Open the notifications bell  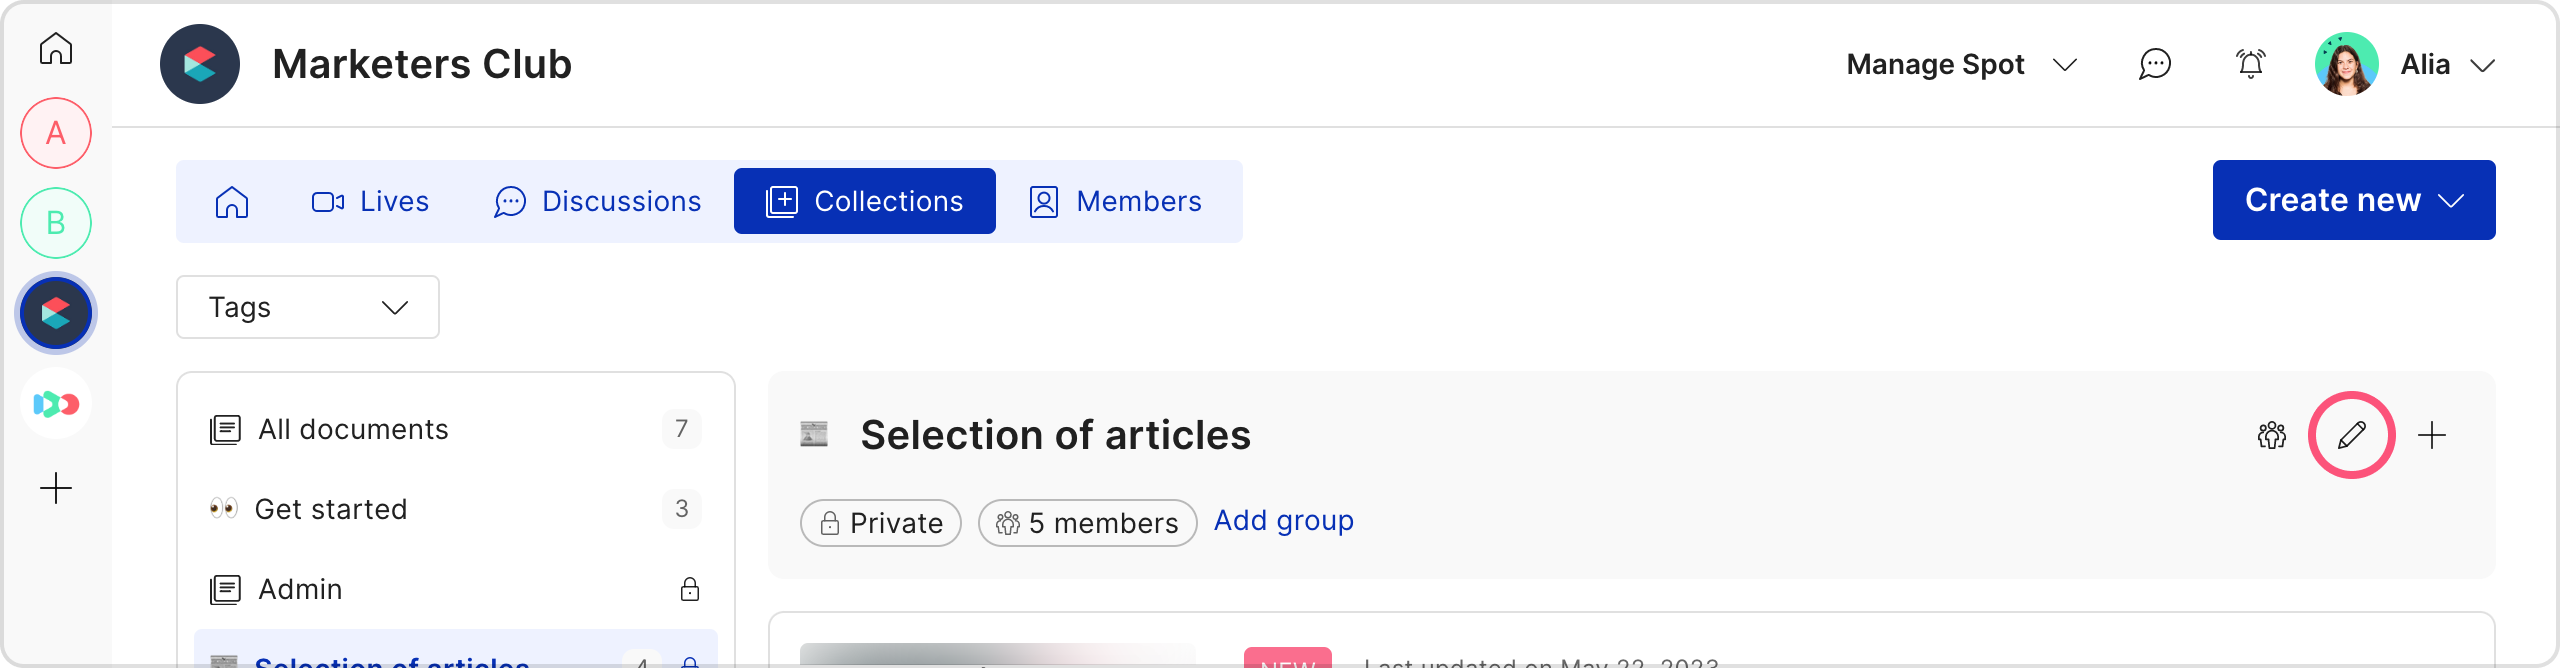[x=2250, y=65]
